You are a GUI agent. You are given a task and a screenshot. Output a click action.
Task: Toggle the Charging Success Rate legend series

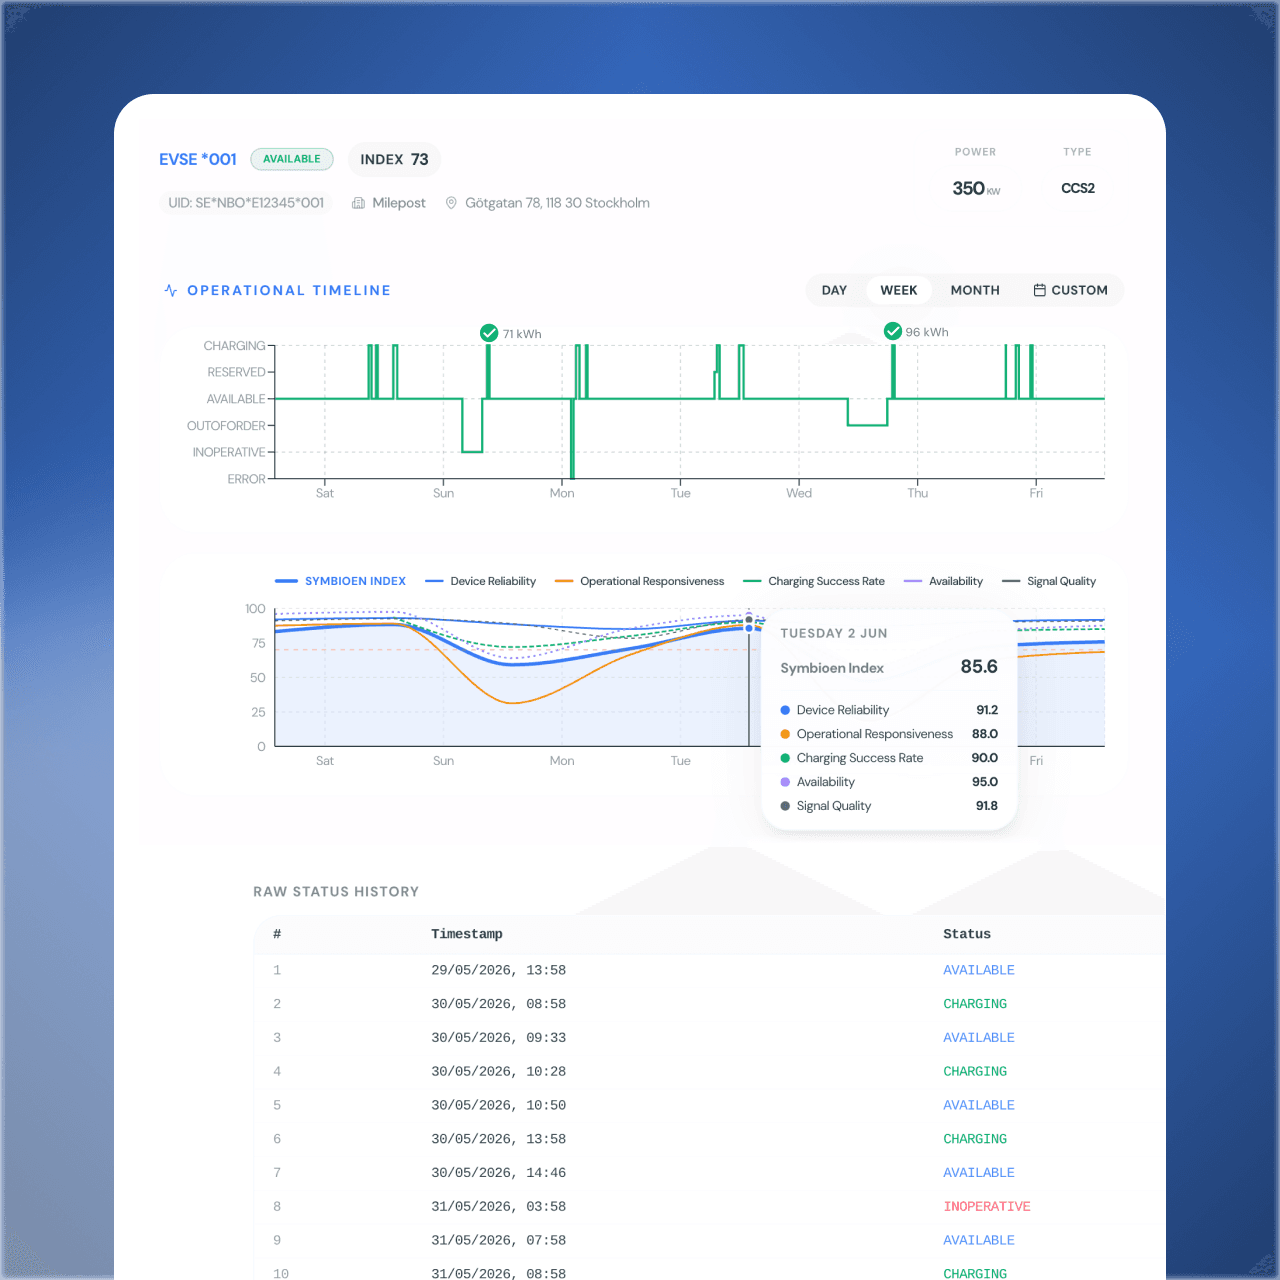pos(814,581)
